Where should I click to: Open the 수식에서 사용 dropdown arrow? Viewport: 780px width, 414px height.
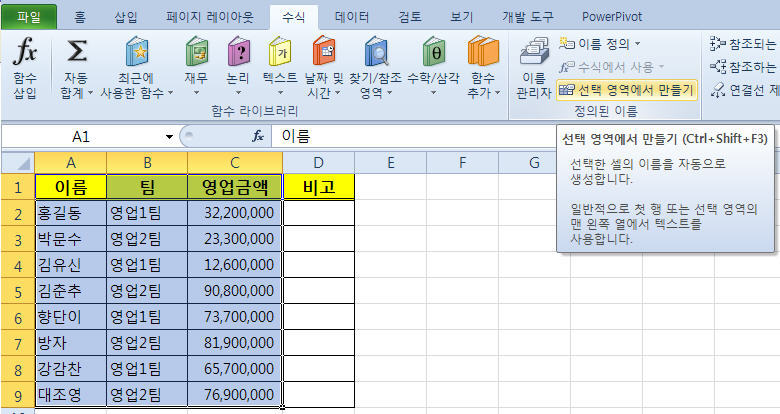click(x=661, y=67)
